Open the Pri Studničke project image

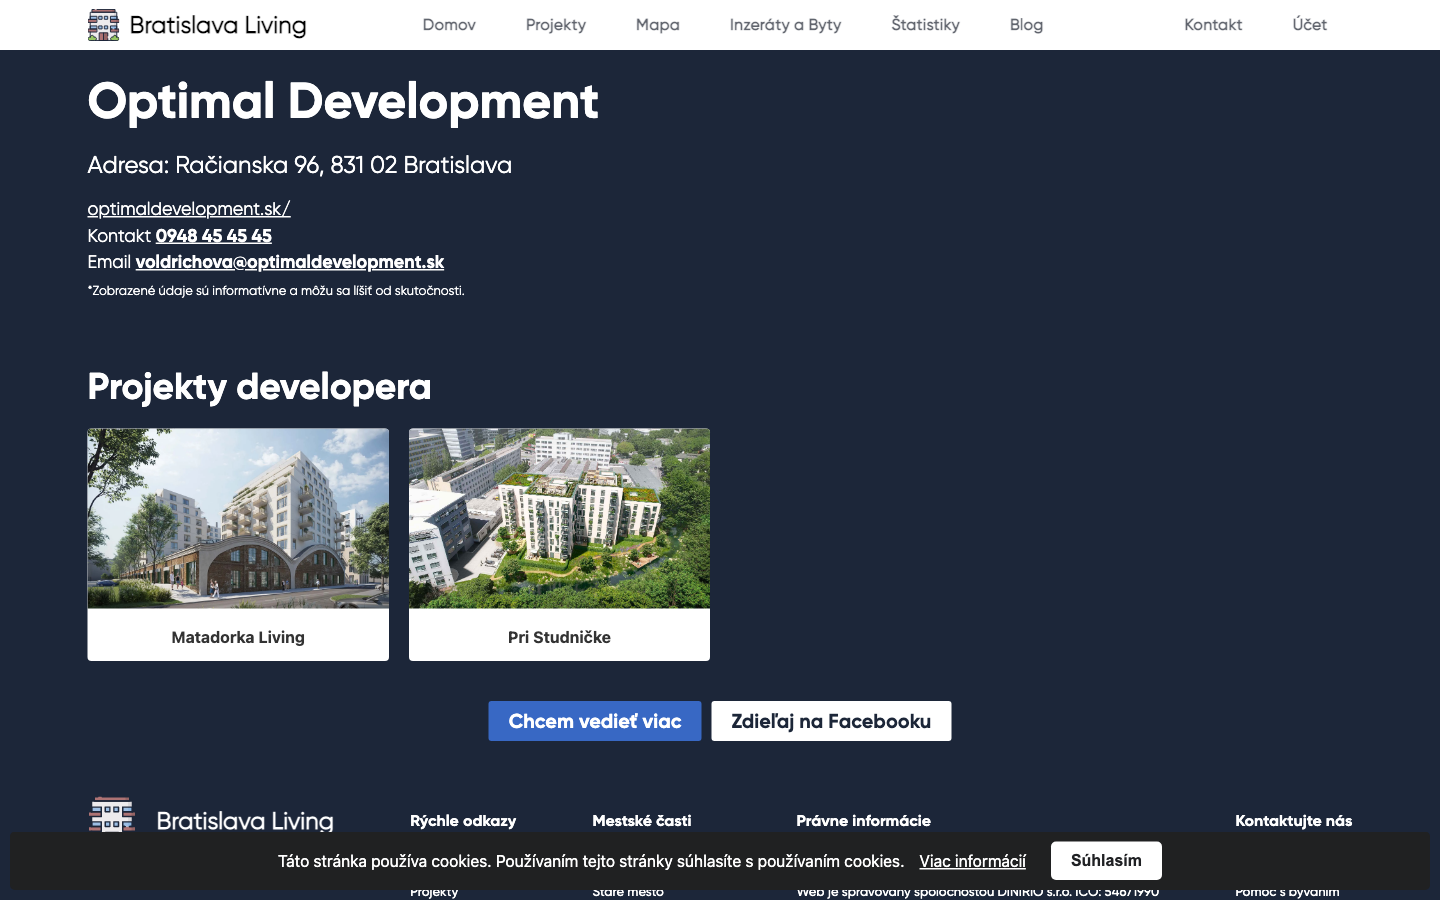pos(559,518)
